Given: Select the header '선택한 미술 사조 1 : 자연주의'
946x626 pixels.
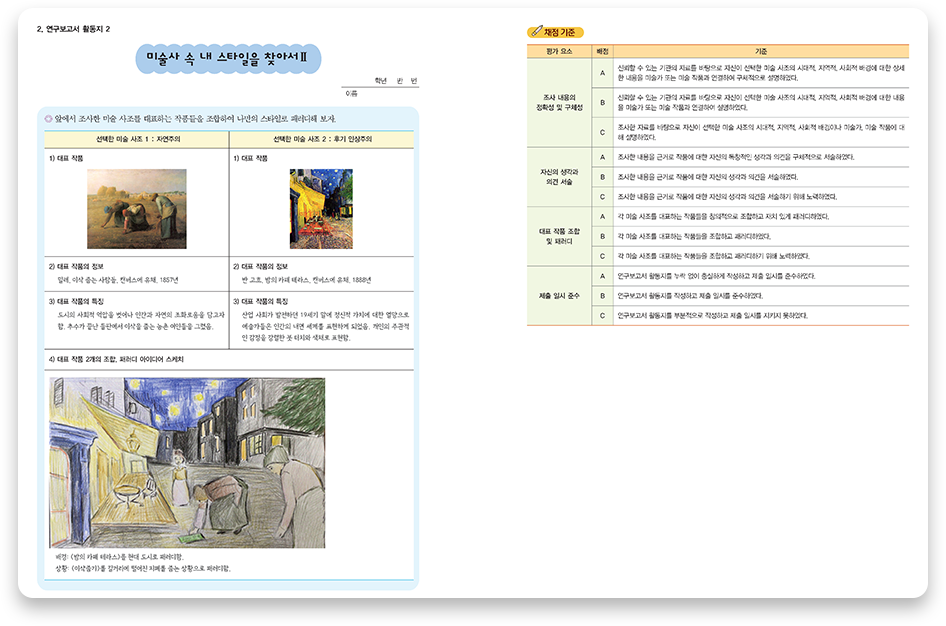Looking at the screenshot, I should [138, 139].
